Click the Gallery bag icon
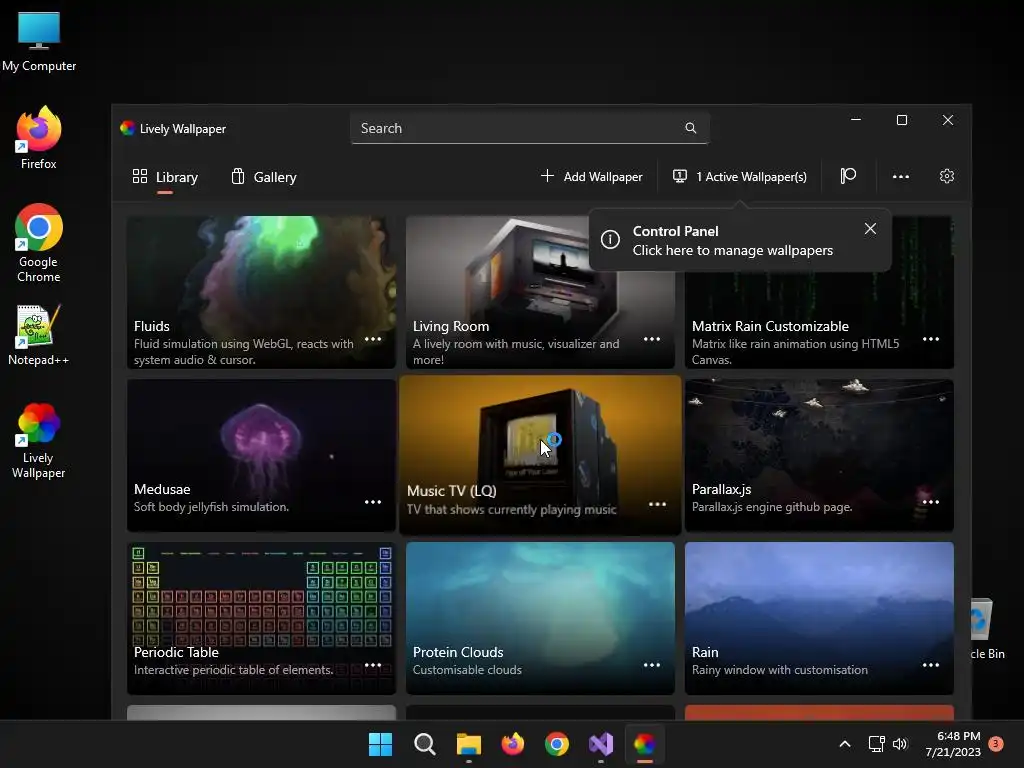The image size is (1024, 768). (238, 176)
